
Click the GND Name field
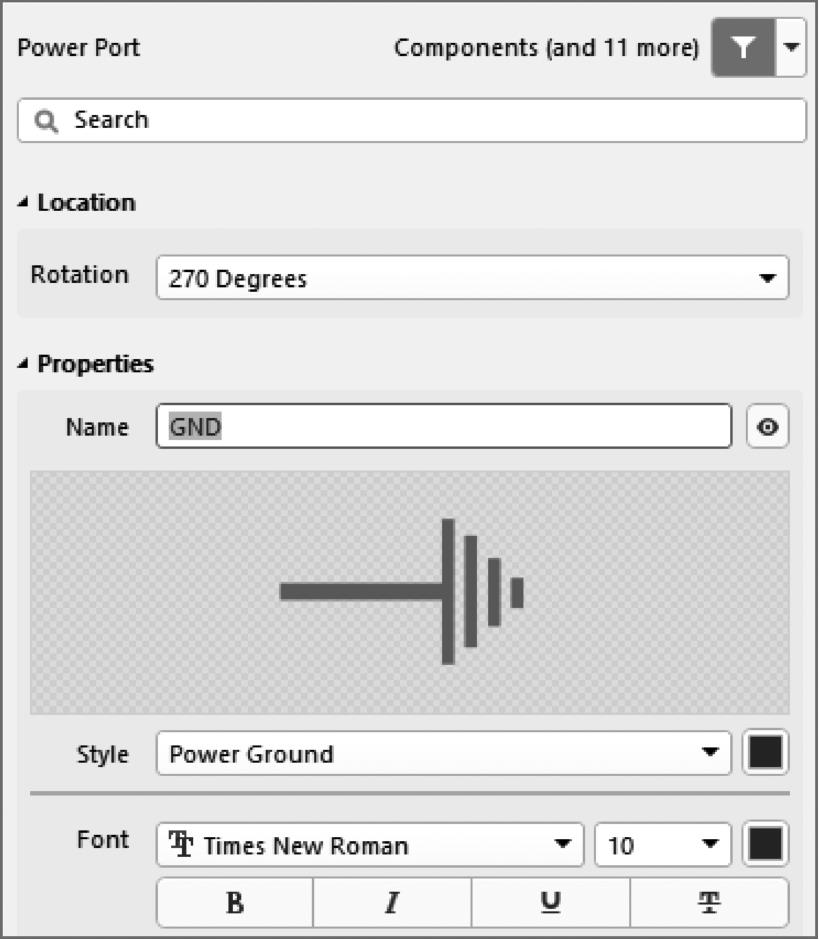pos(443,427)
